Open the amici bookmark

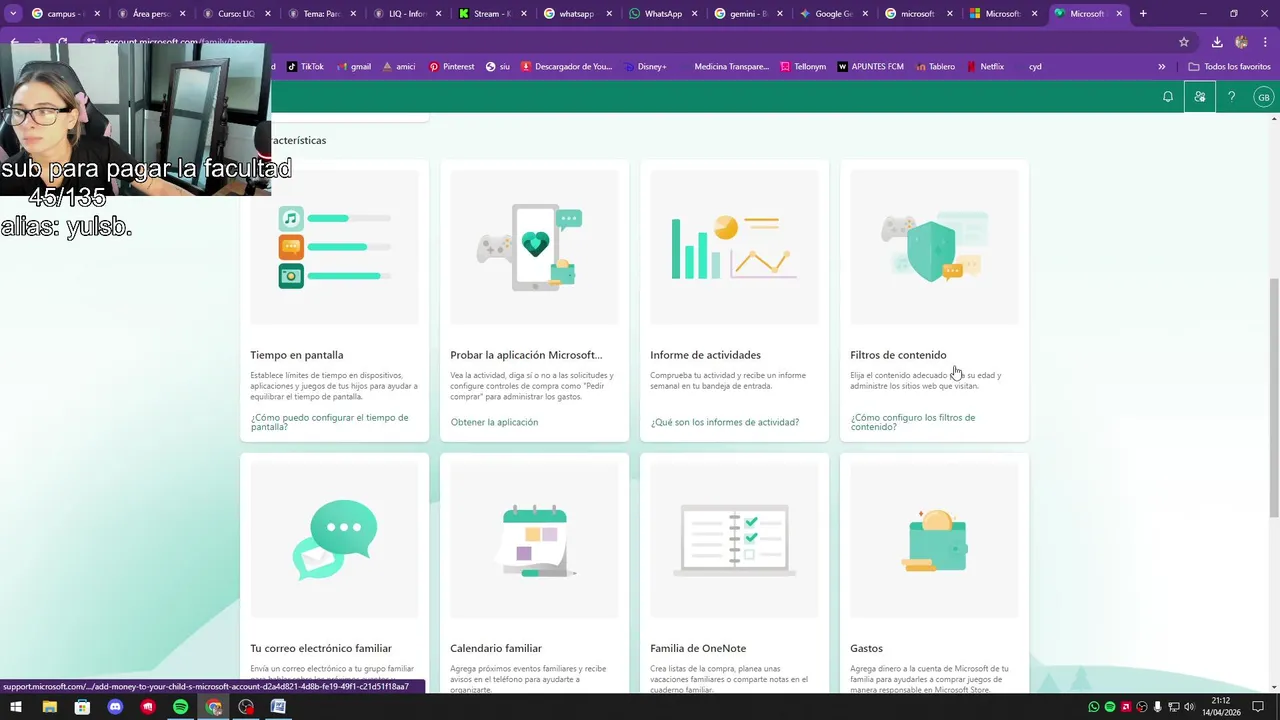pyautogui.click(x=398, y=67)
